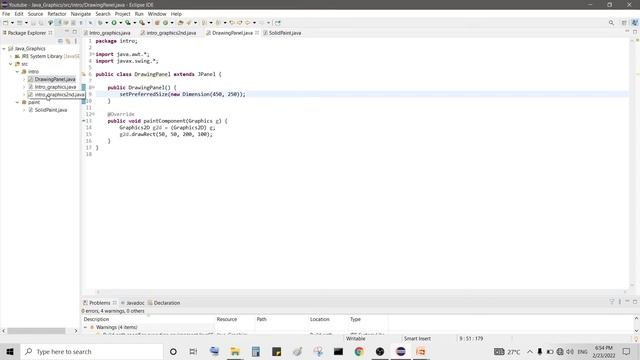Click the Type here to search box
Viewport: 640px width, 360px height.
pos(92,351)
